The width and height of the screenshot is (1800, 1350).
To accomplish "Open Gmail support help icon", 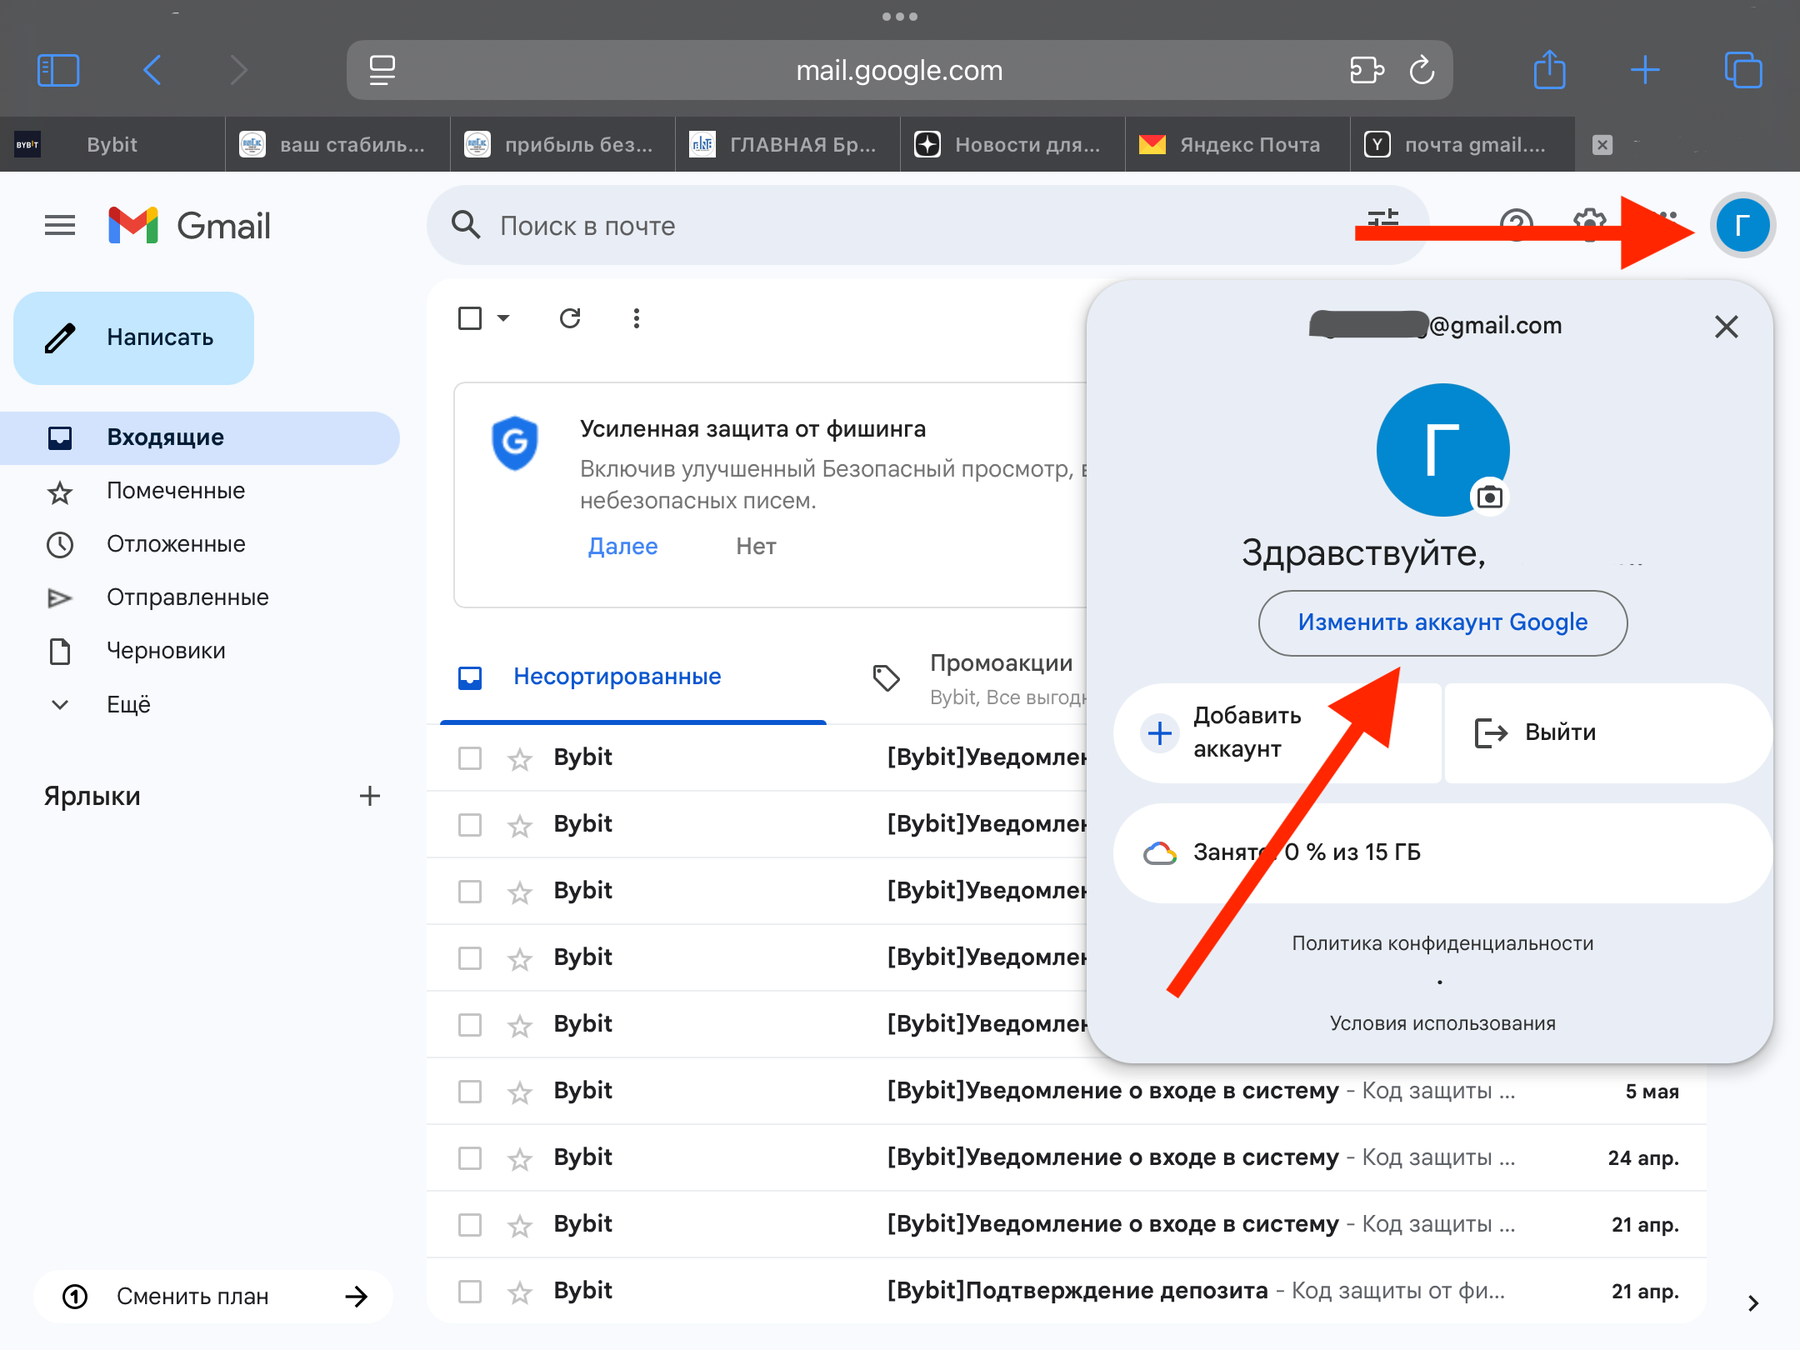I will [x=1516, y=225].
